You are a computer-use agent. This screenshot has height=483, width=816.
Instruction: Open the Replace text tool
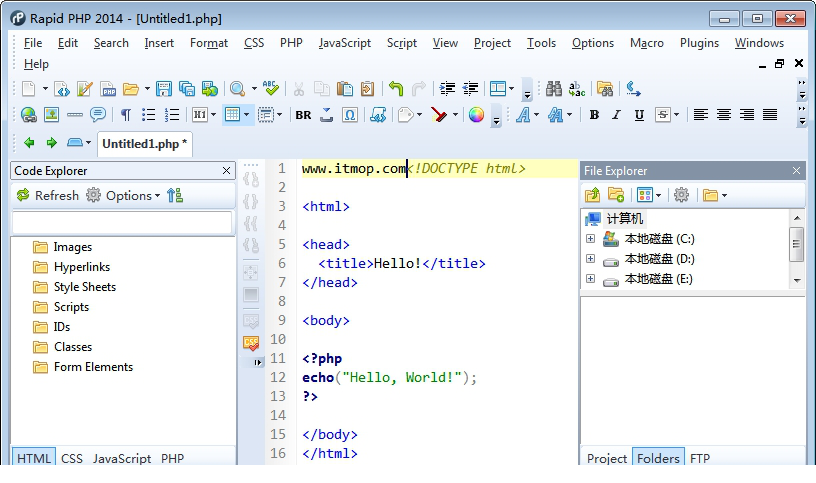coord(577,89)
